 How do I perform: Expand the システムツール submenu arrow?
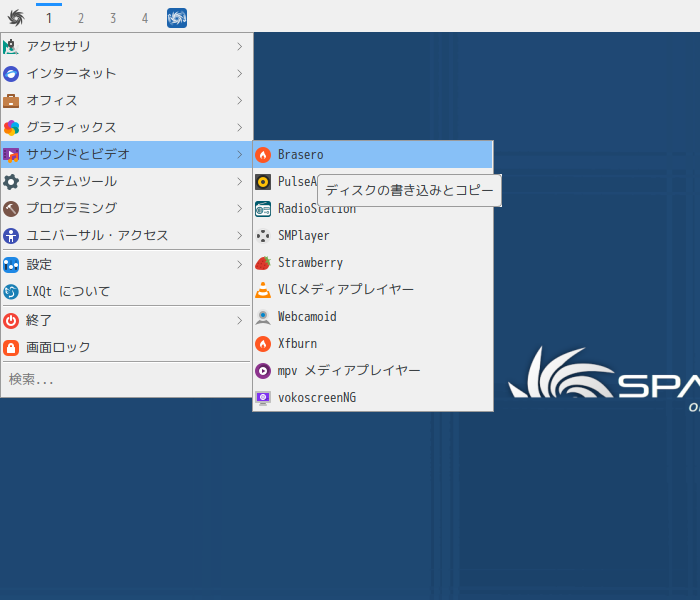click(x=240, y=182)
